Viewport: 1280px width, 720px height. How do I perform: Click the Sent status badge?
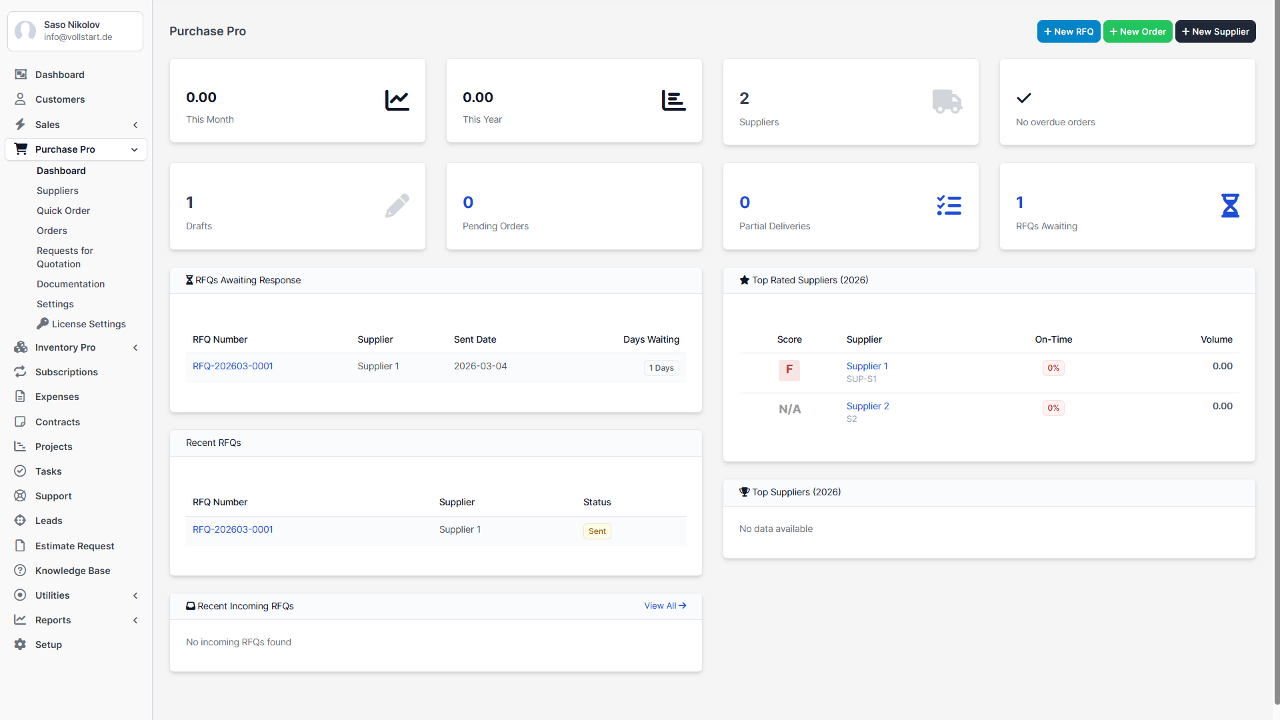(x=597, y=531)
